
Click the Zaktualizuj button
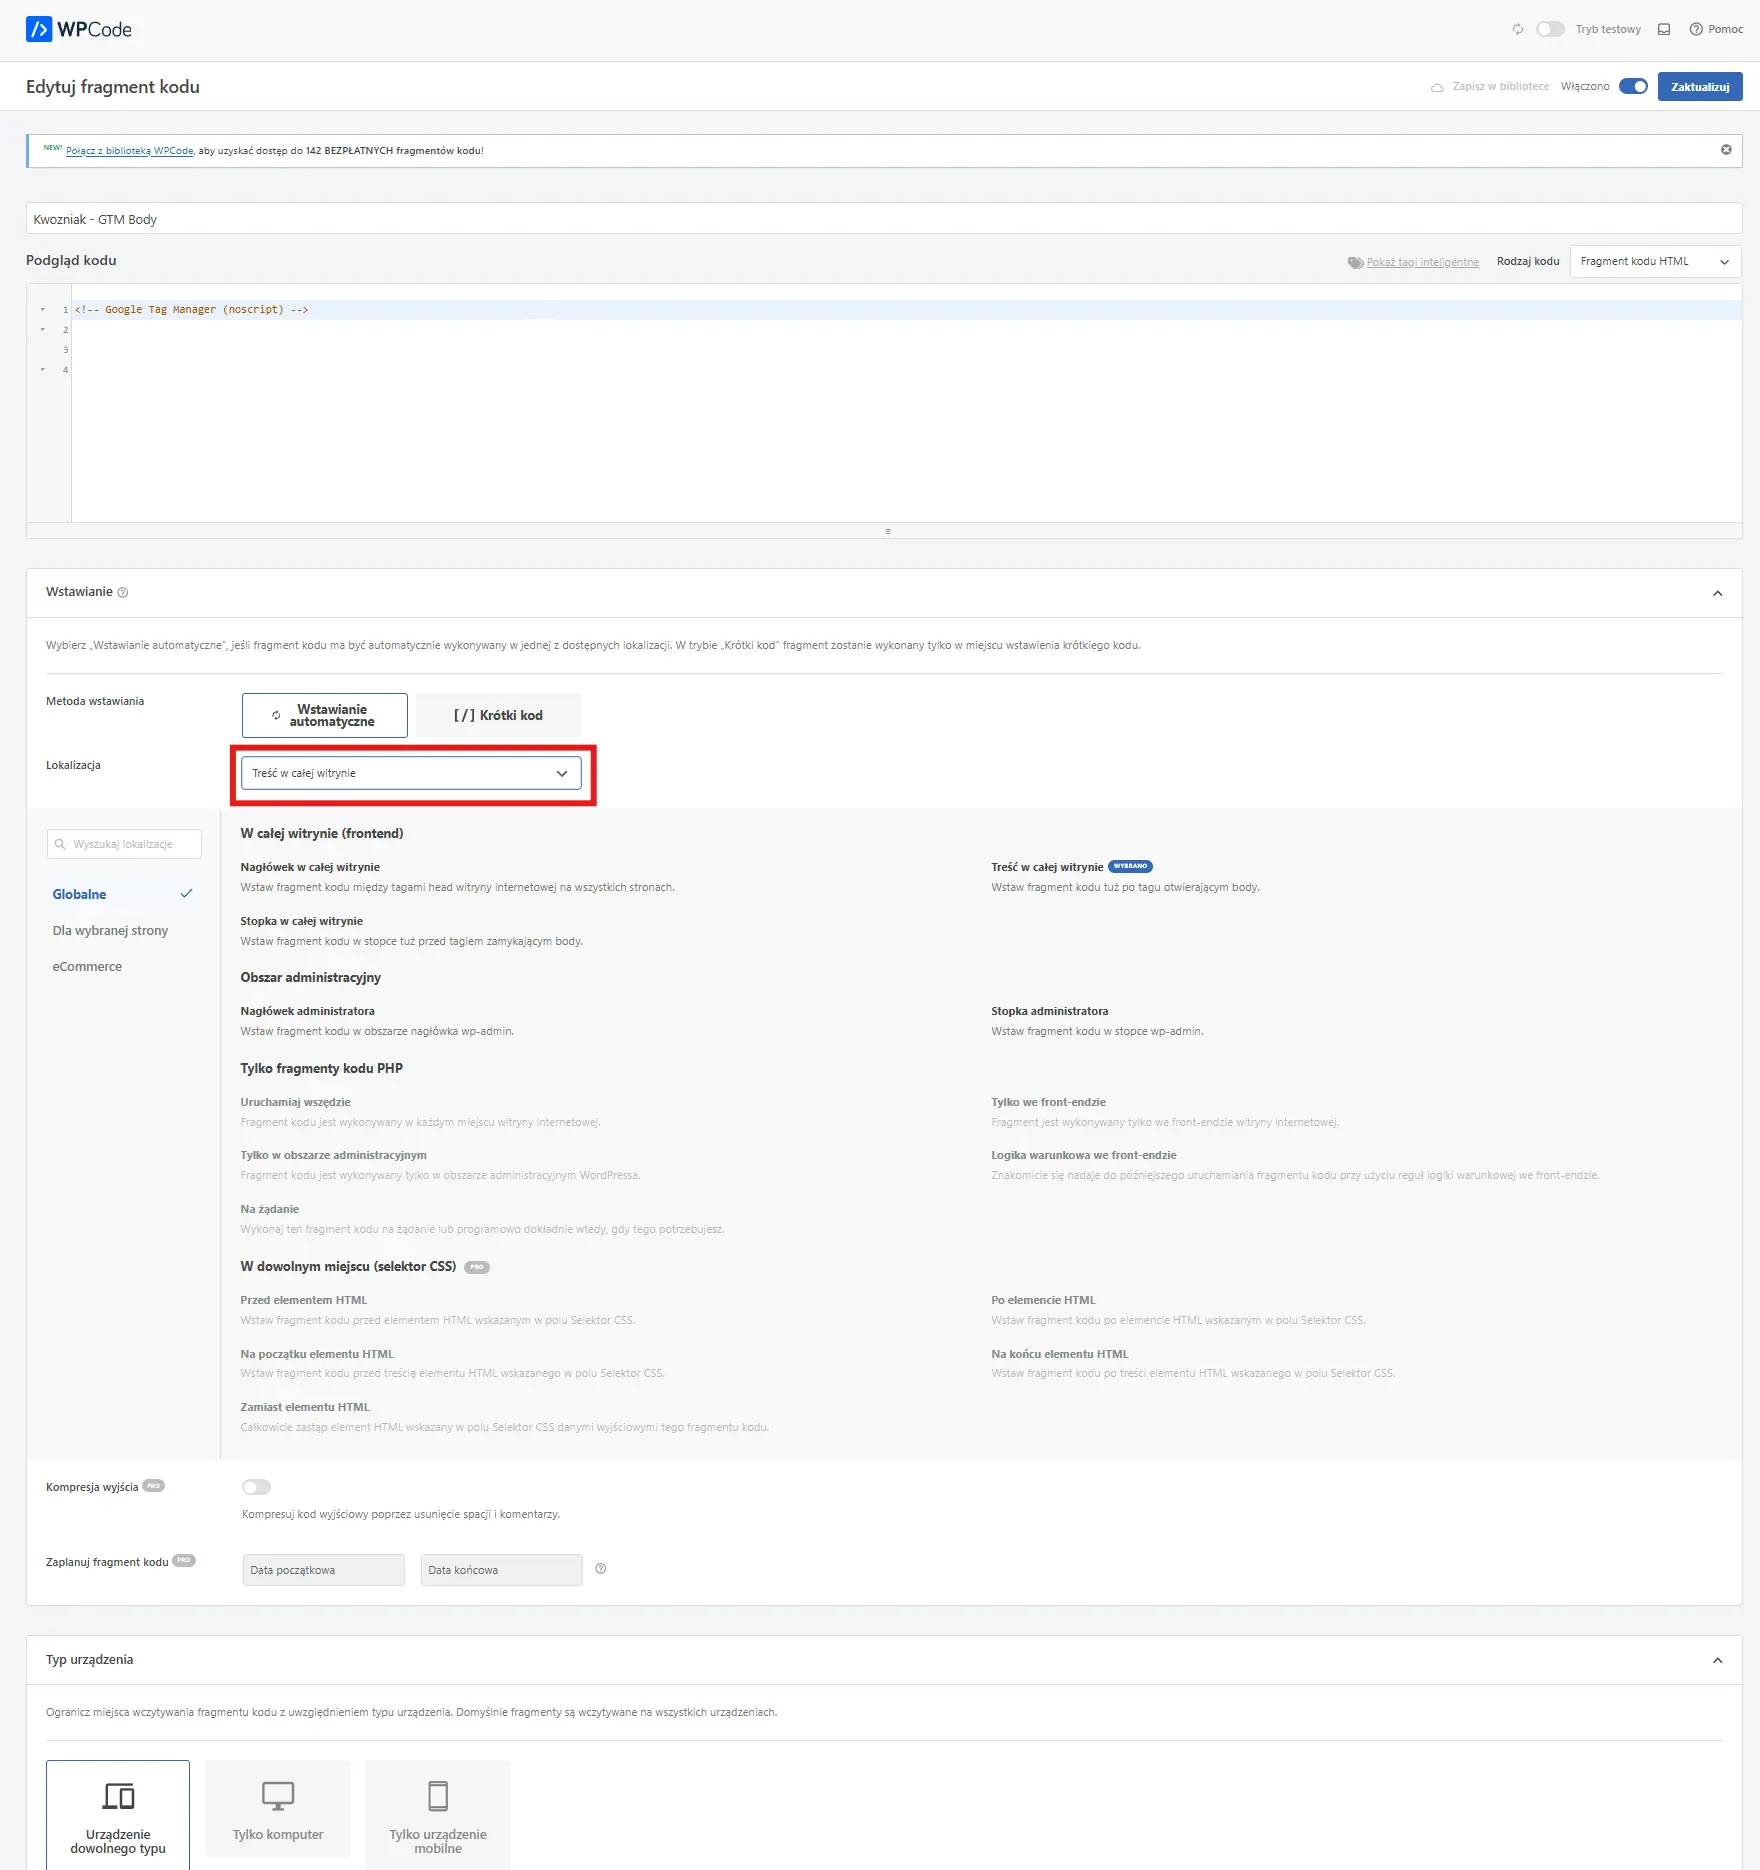(1699, 87)
